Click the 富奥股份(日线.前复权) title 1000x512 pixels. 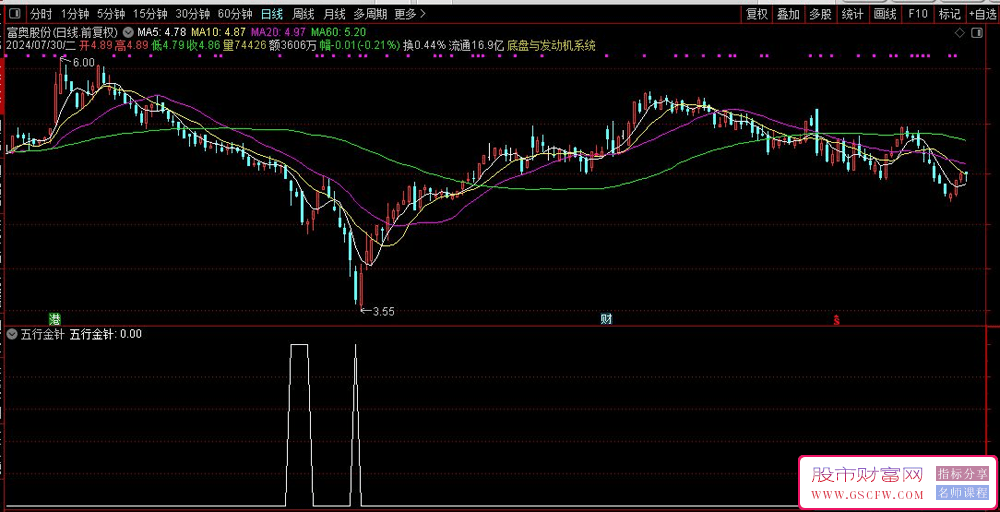(x=62, y=32)
